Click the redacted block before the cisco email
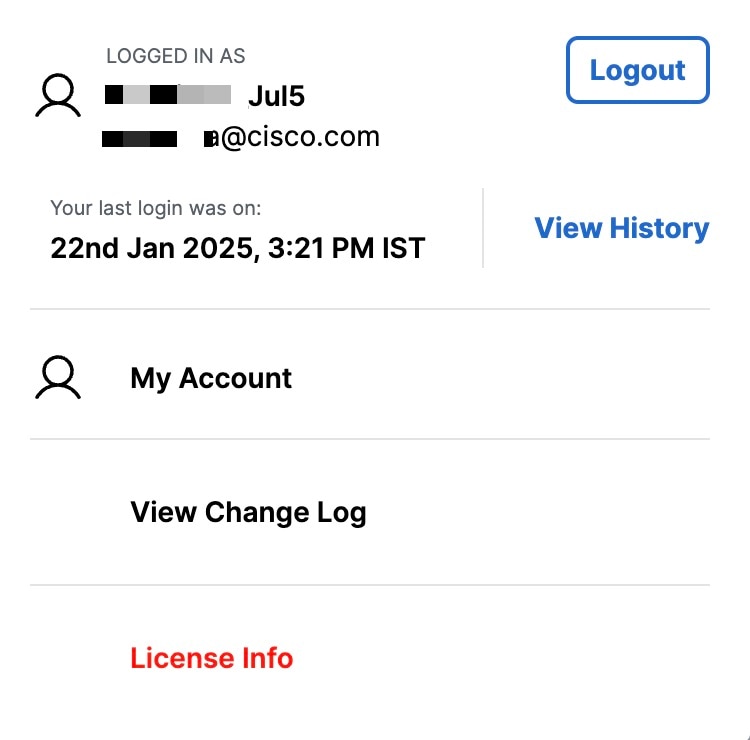 pos(139,139)
